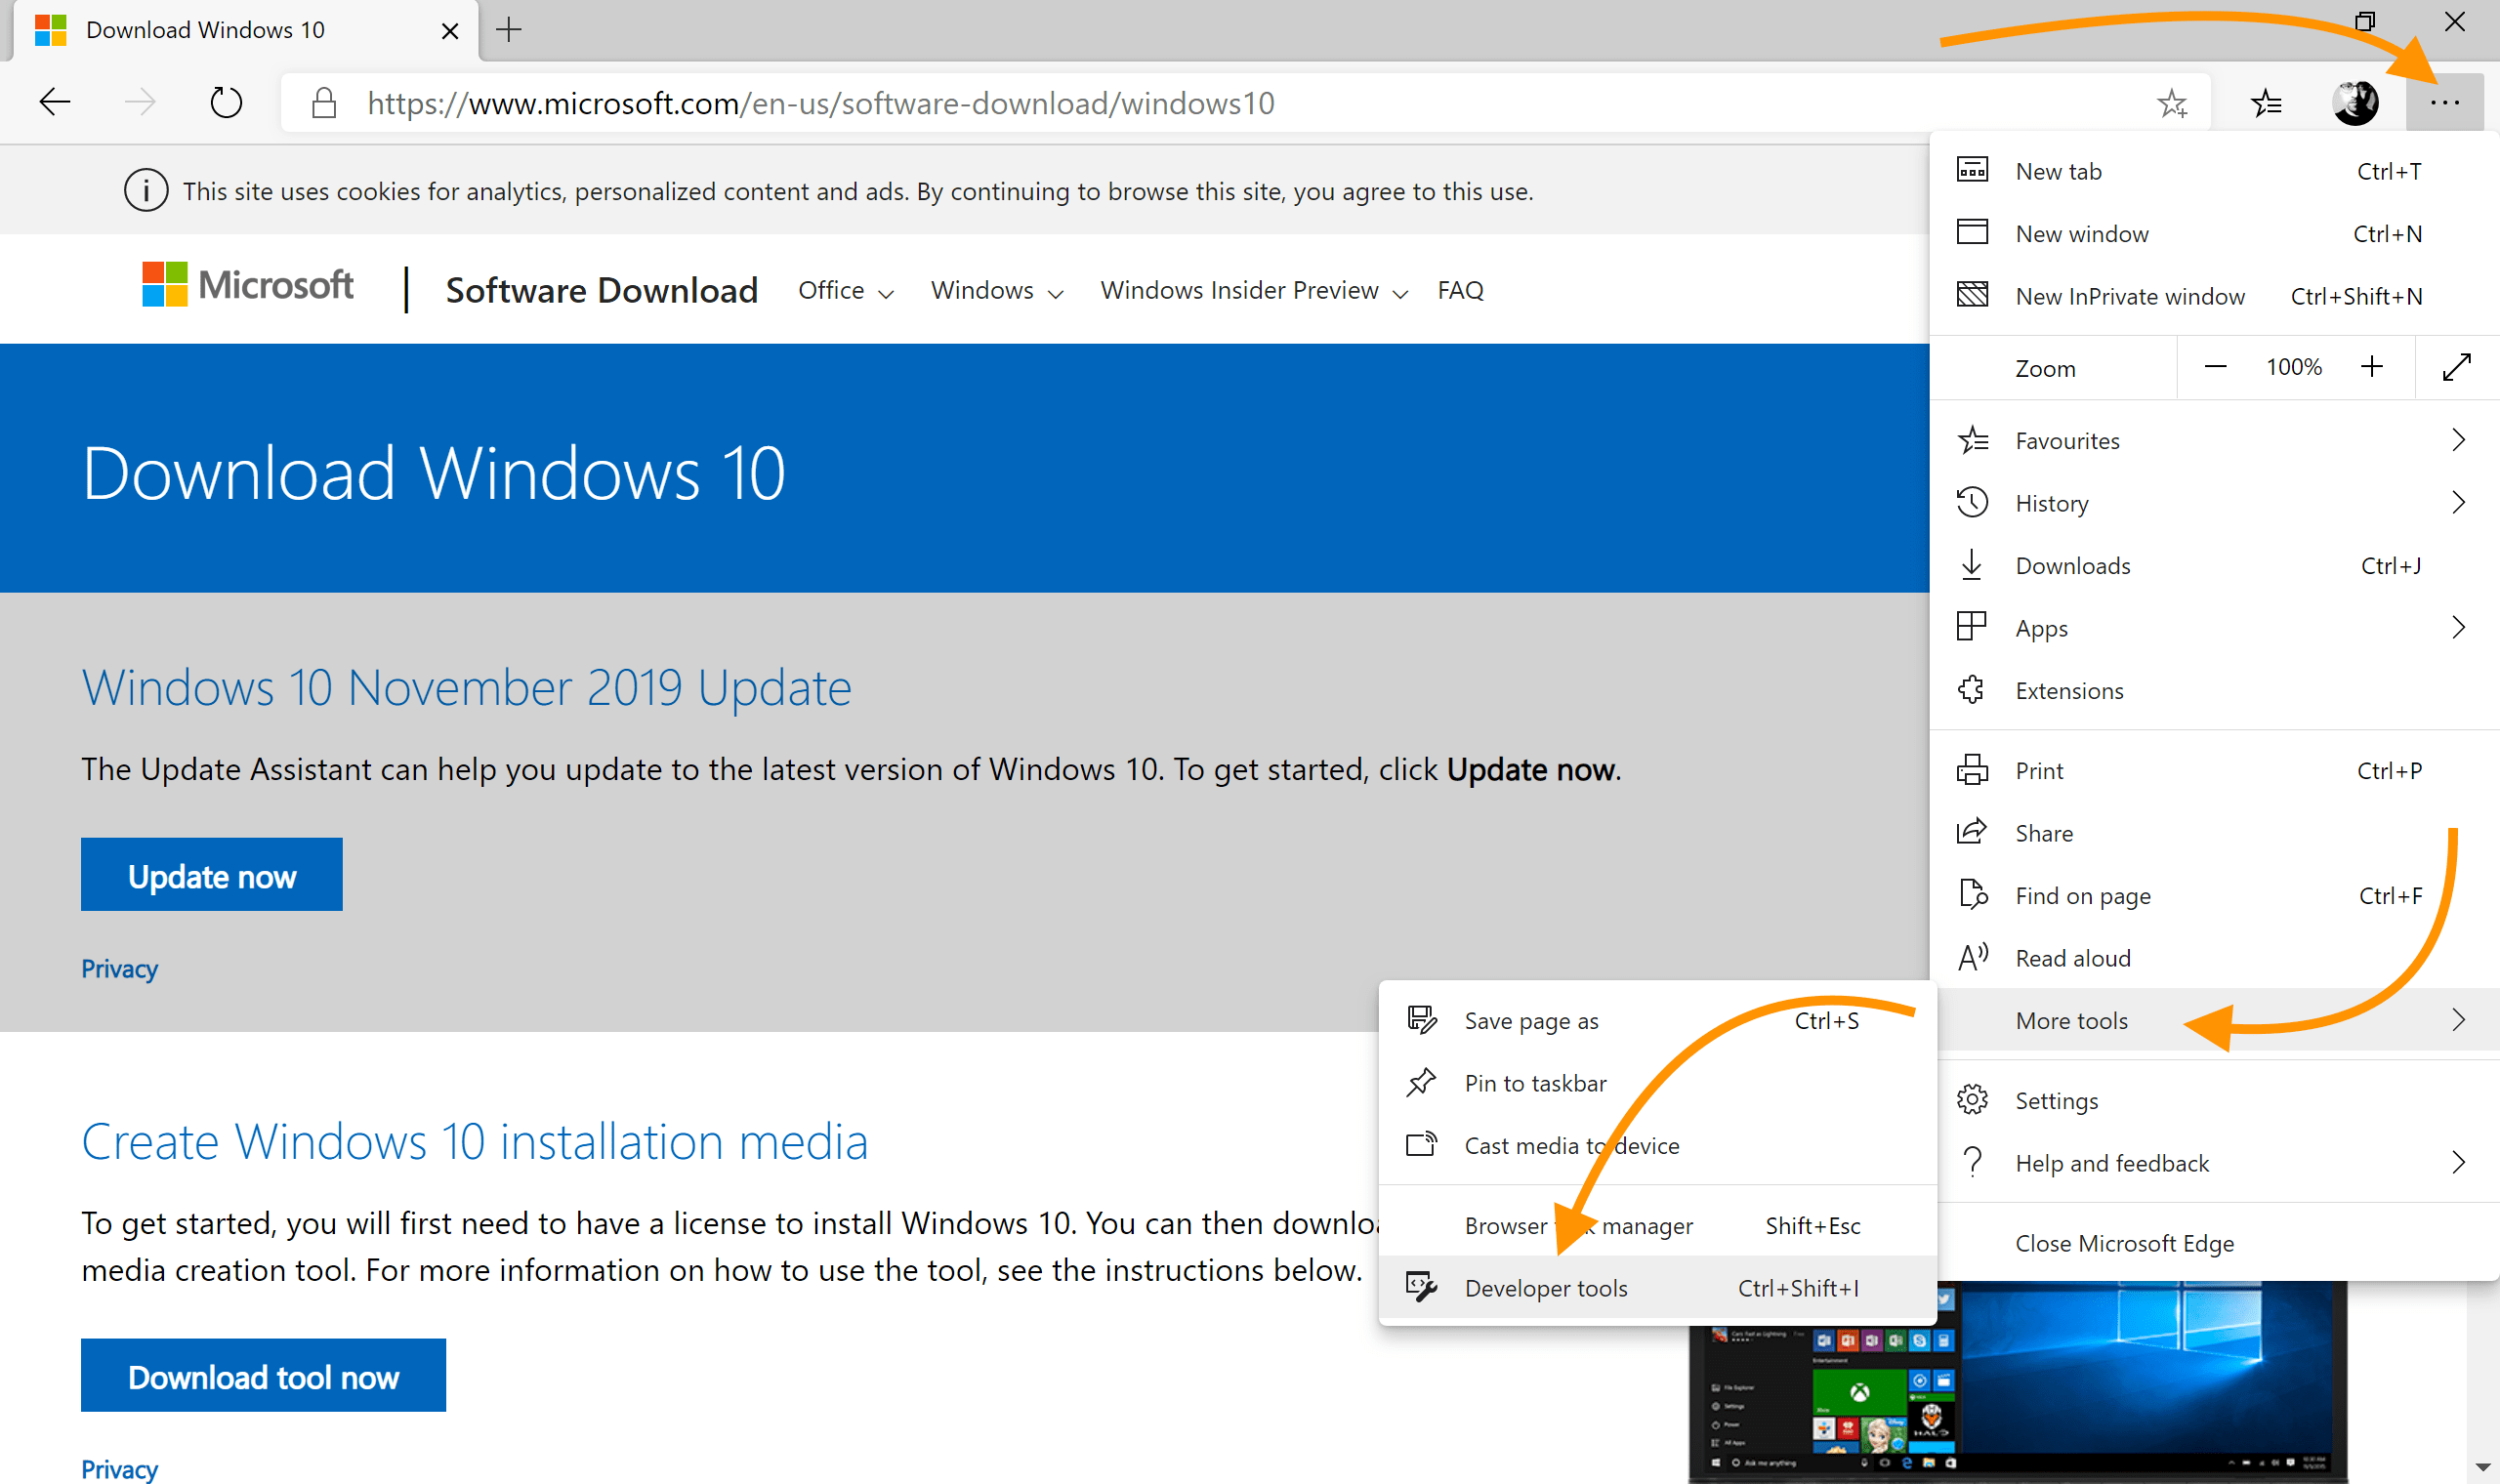Select New window menu entry

point(2214,232)
